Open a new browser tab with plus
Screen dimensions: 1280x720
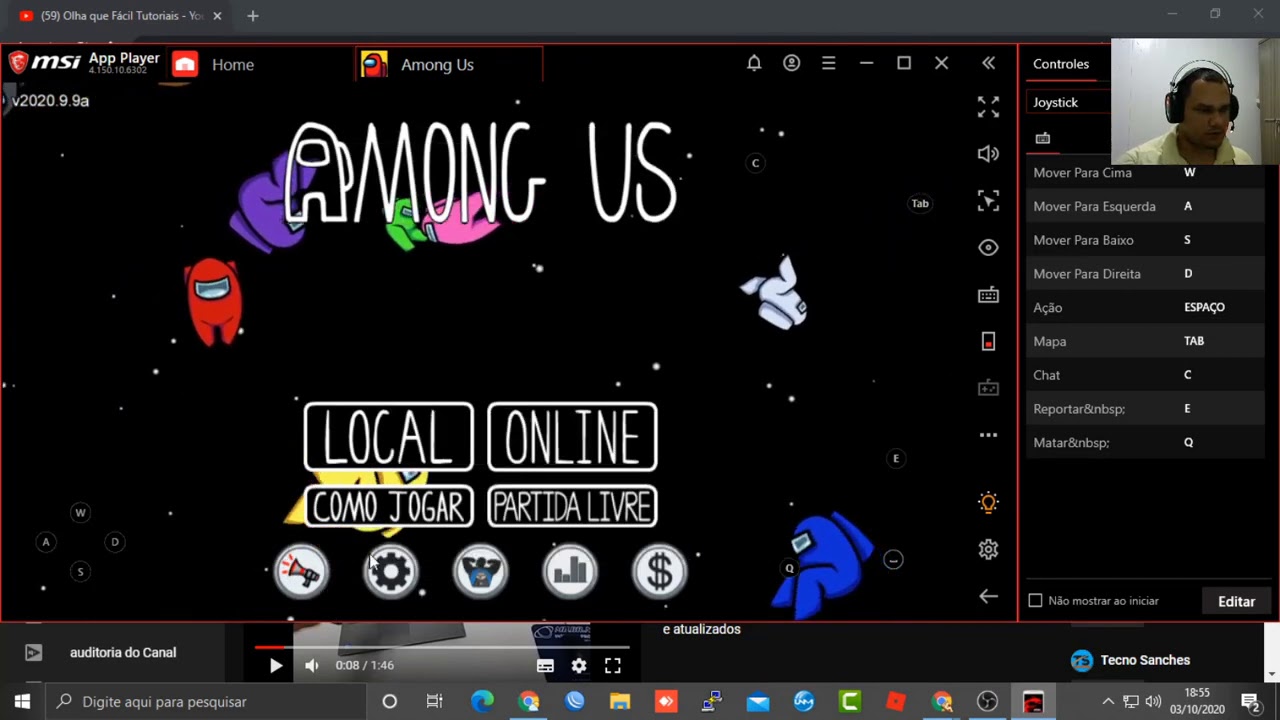(x=252, y=16)
